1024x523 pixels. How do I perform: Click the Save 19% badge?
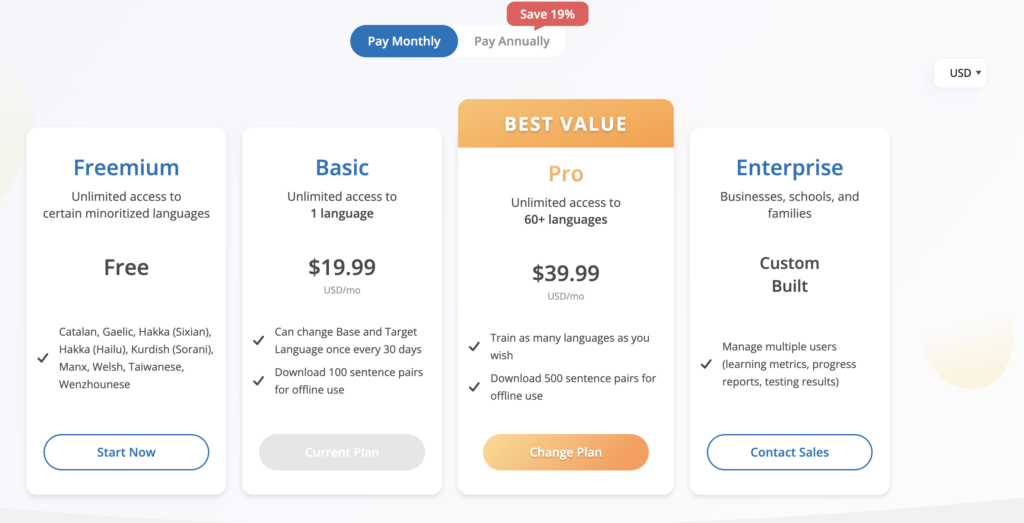(x=547, y=14)
